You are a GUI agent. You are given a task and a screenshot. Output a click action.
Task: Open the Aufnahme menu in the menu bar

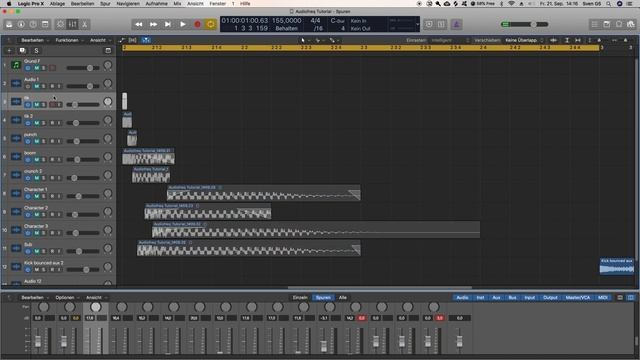click(x=157, y=4)
